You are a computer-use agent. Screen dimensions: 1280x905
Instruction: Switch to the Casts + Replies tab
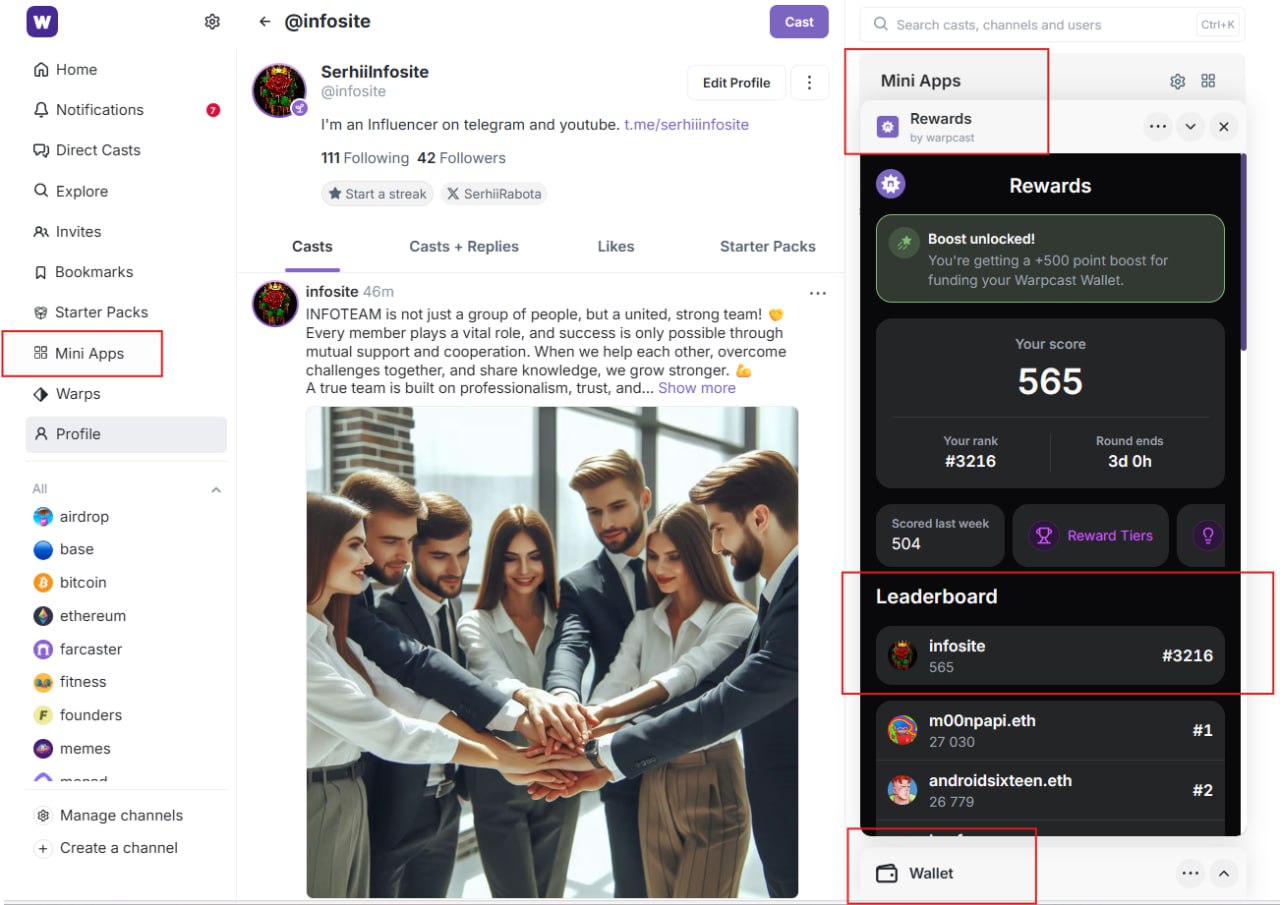tap(464, 246)
